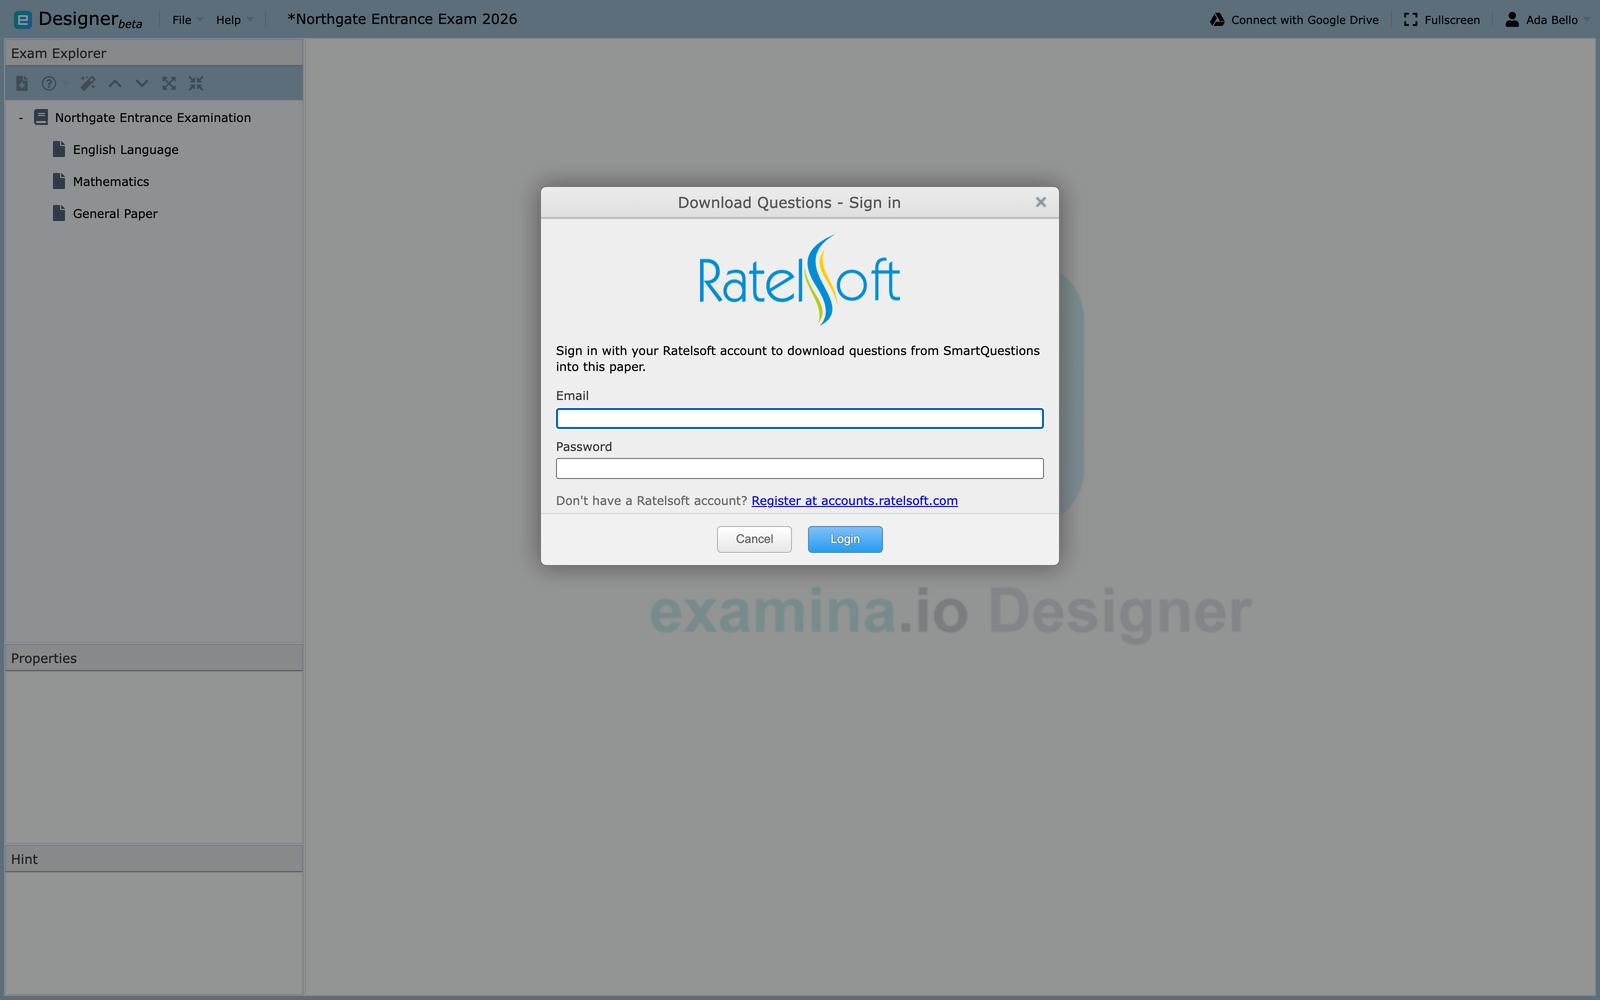Click the page icon beside Mathematics

point(59,181)
